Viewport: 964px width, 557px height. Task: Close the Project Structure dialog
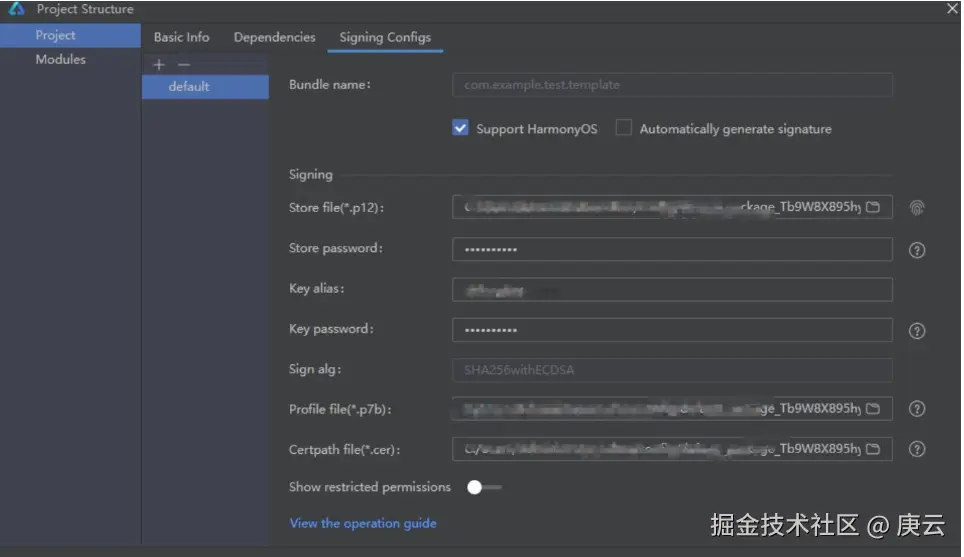coord(952,9)
